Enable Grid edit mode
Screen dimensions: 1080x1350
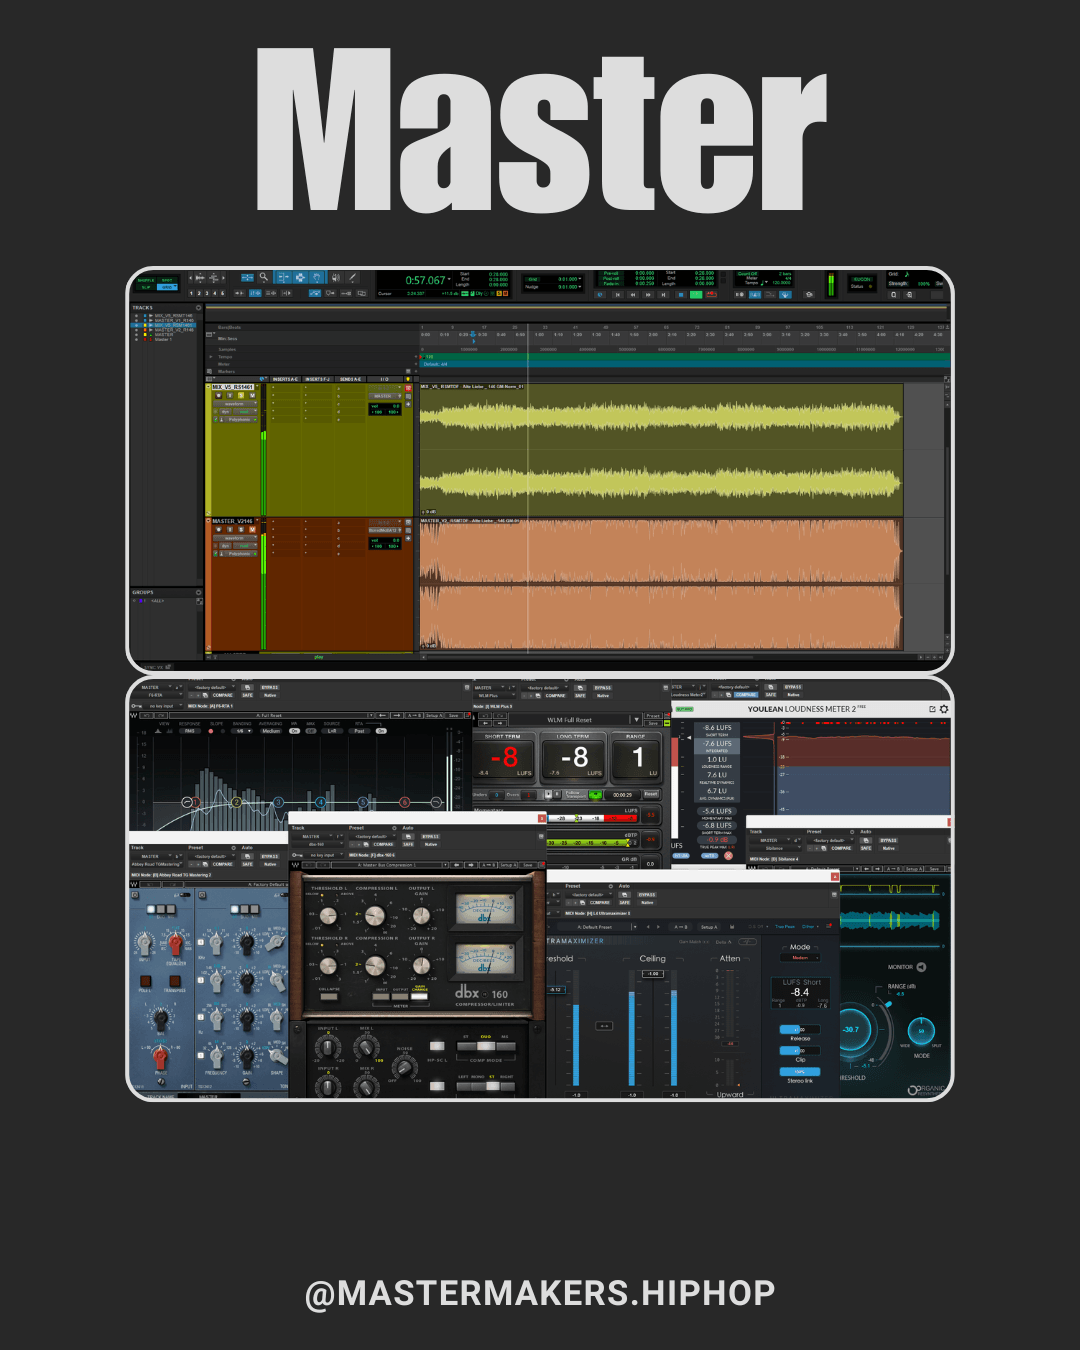coord(167,287)
